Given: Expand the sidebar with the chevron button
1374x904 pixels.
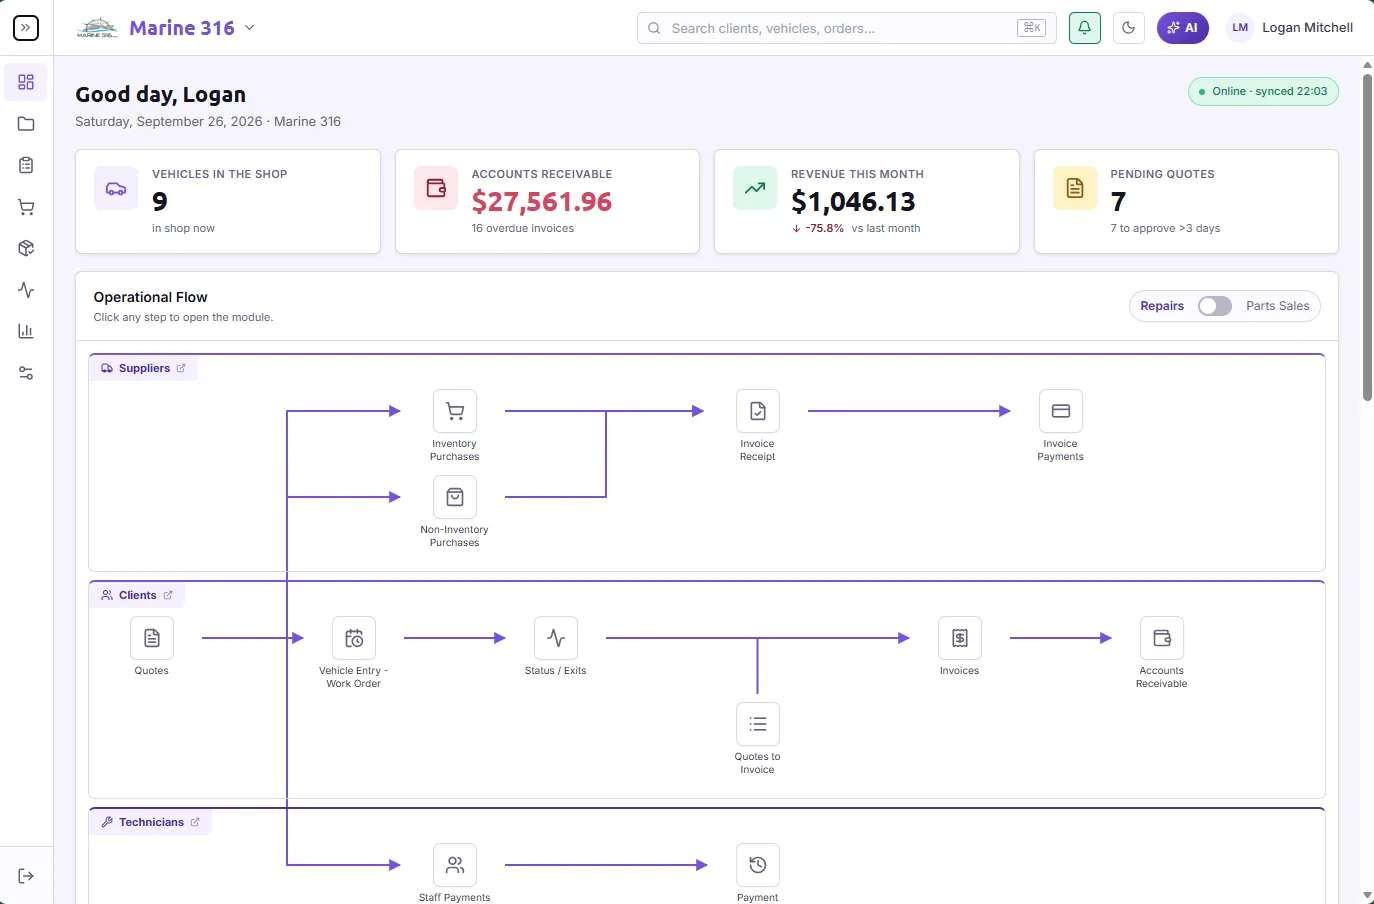Looking at the screenshot, I should [26, 28].
